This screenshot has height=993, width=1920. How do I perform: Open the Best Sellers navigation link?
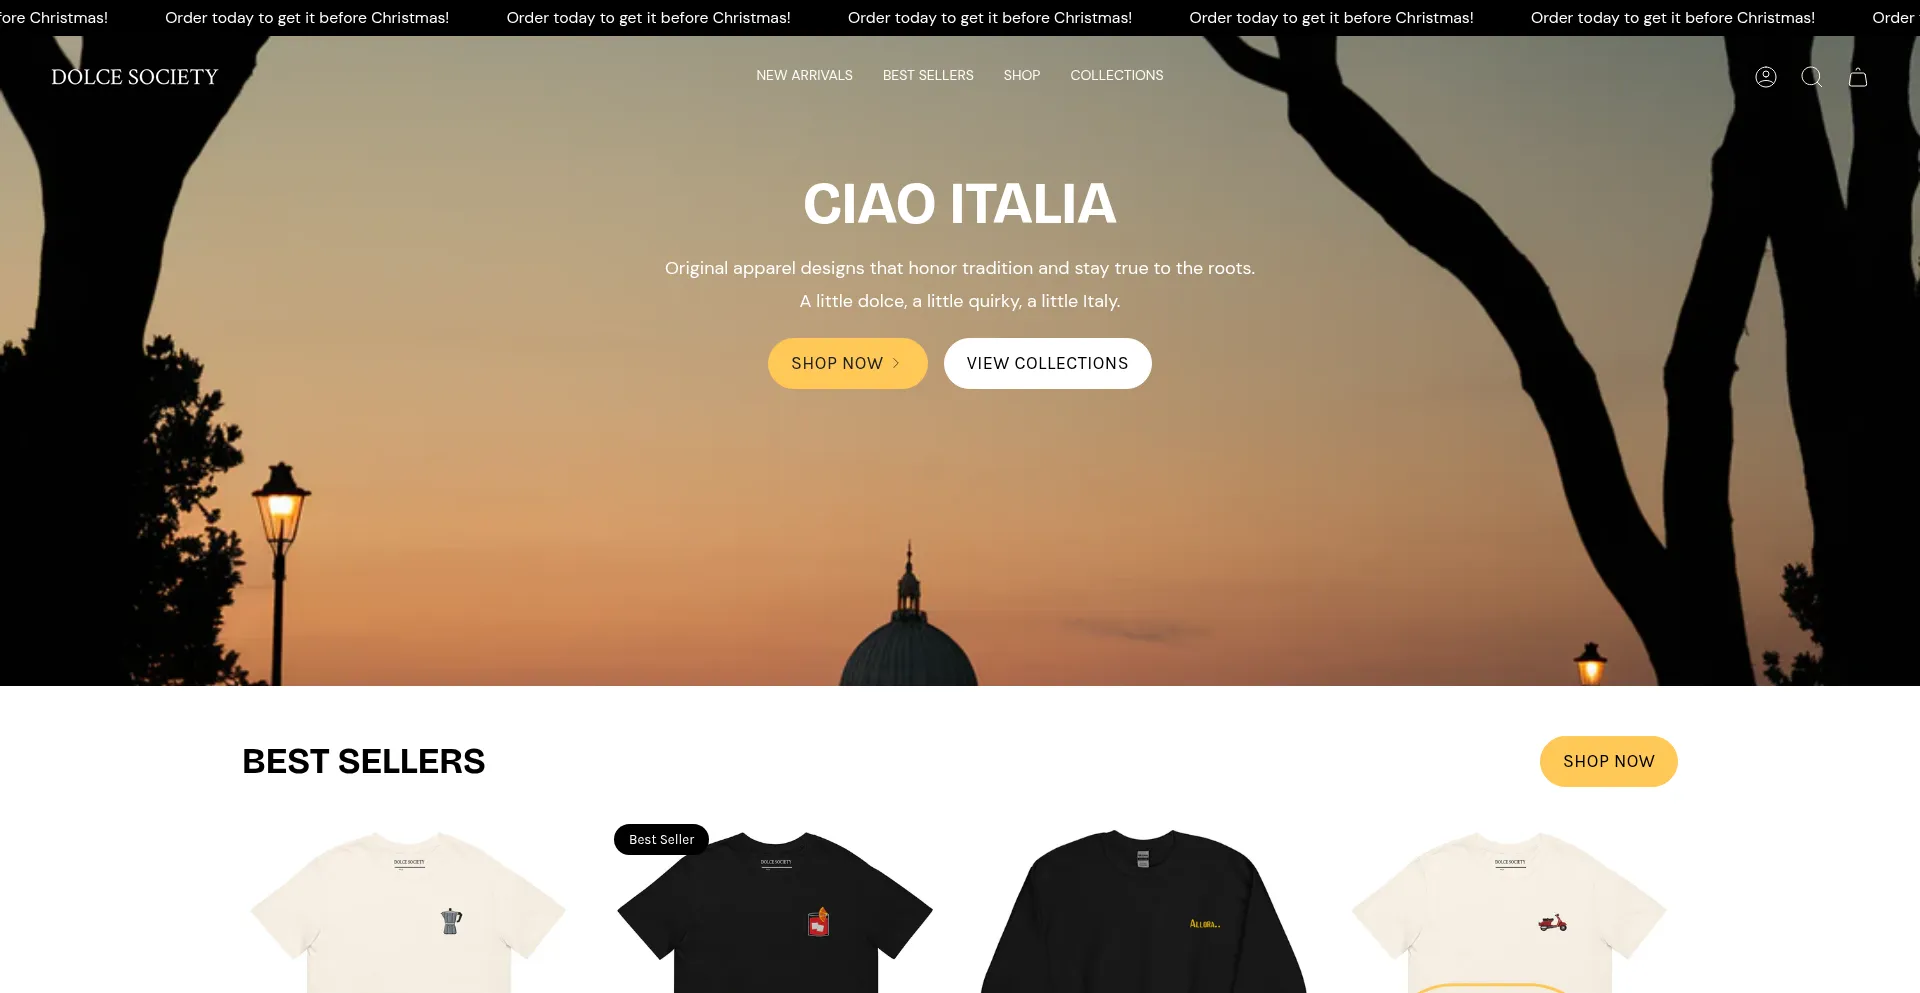coord(928,75)
